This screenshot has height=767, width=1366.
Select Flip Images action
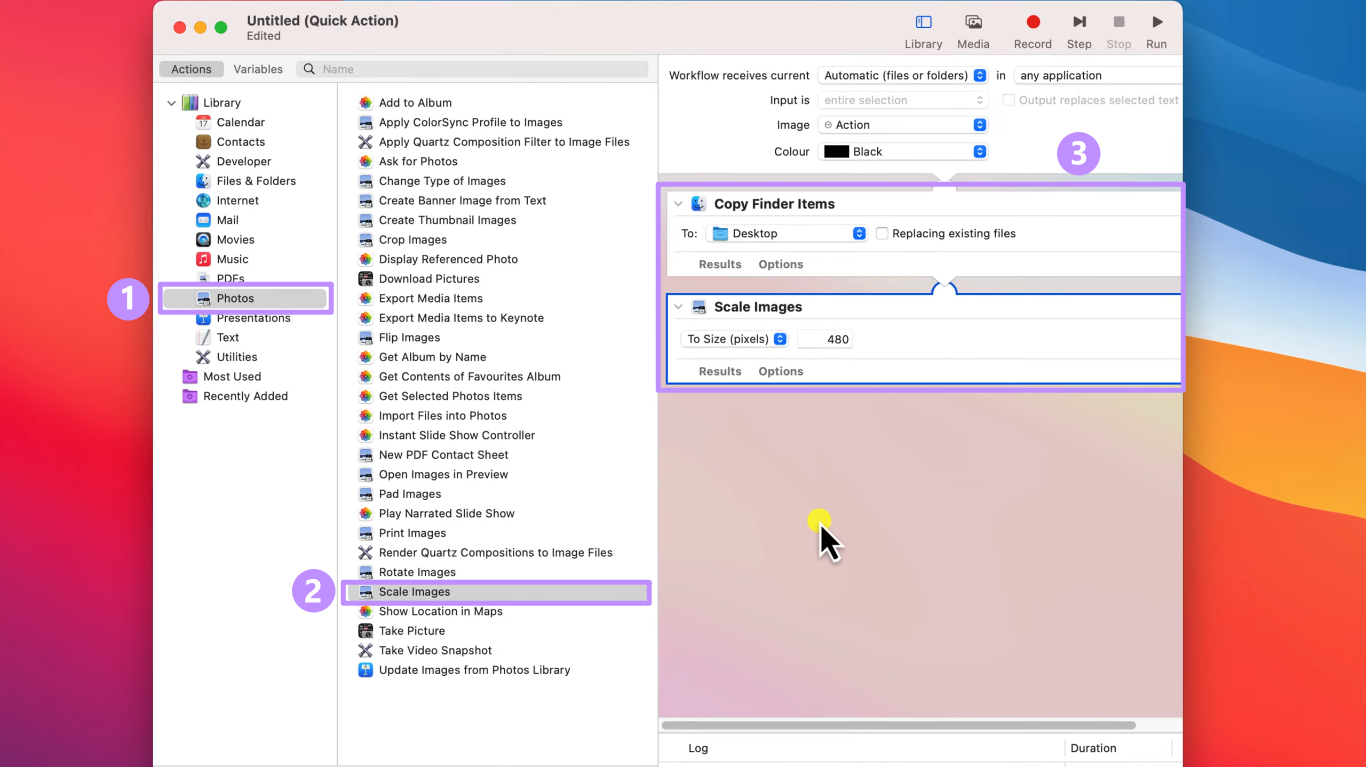409,337
